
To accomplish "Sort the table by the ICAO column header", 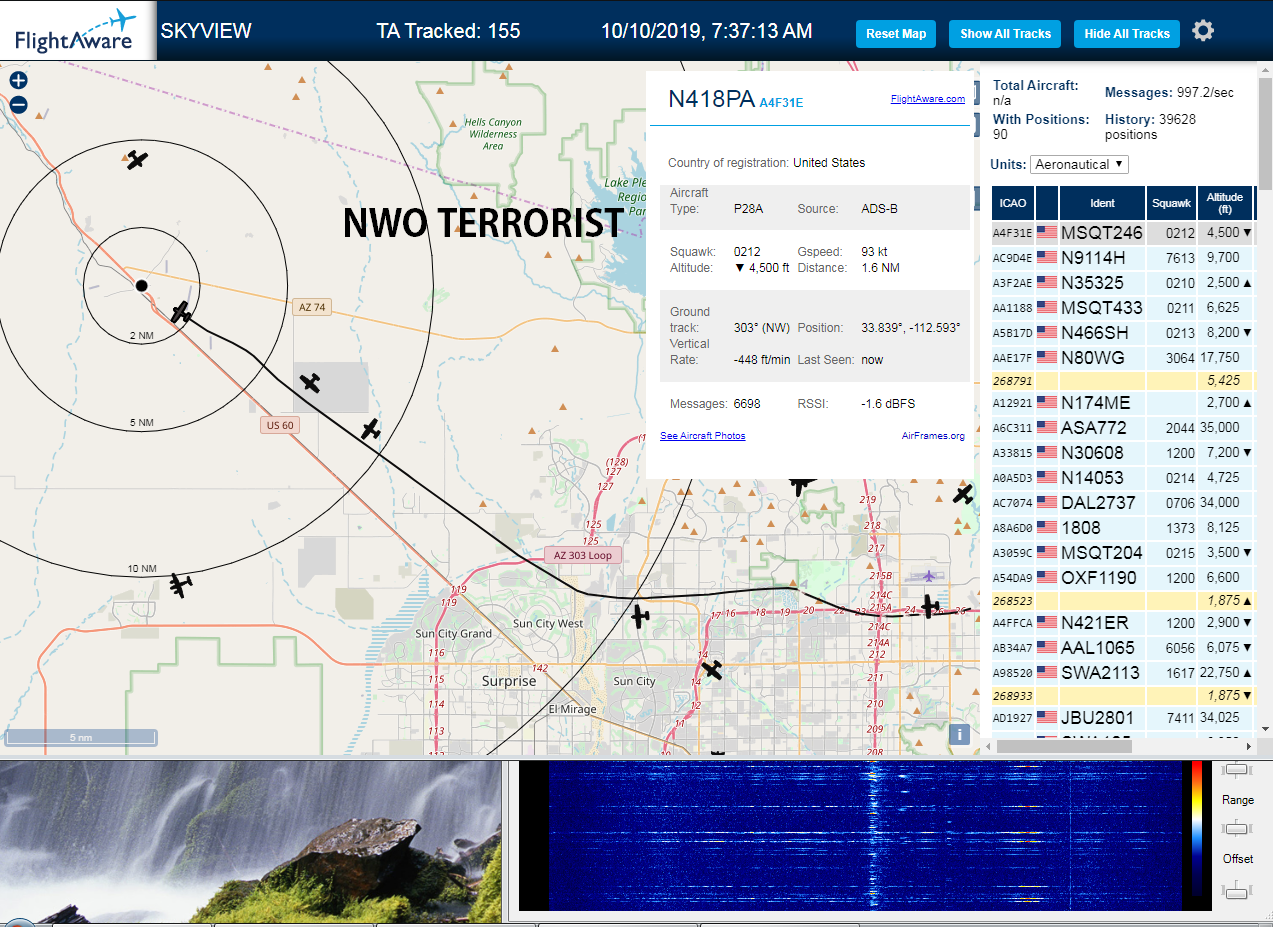I will coord(1012,203).
